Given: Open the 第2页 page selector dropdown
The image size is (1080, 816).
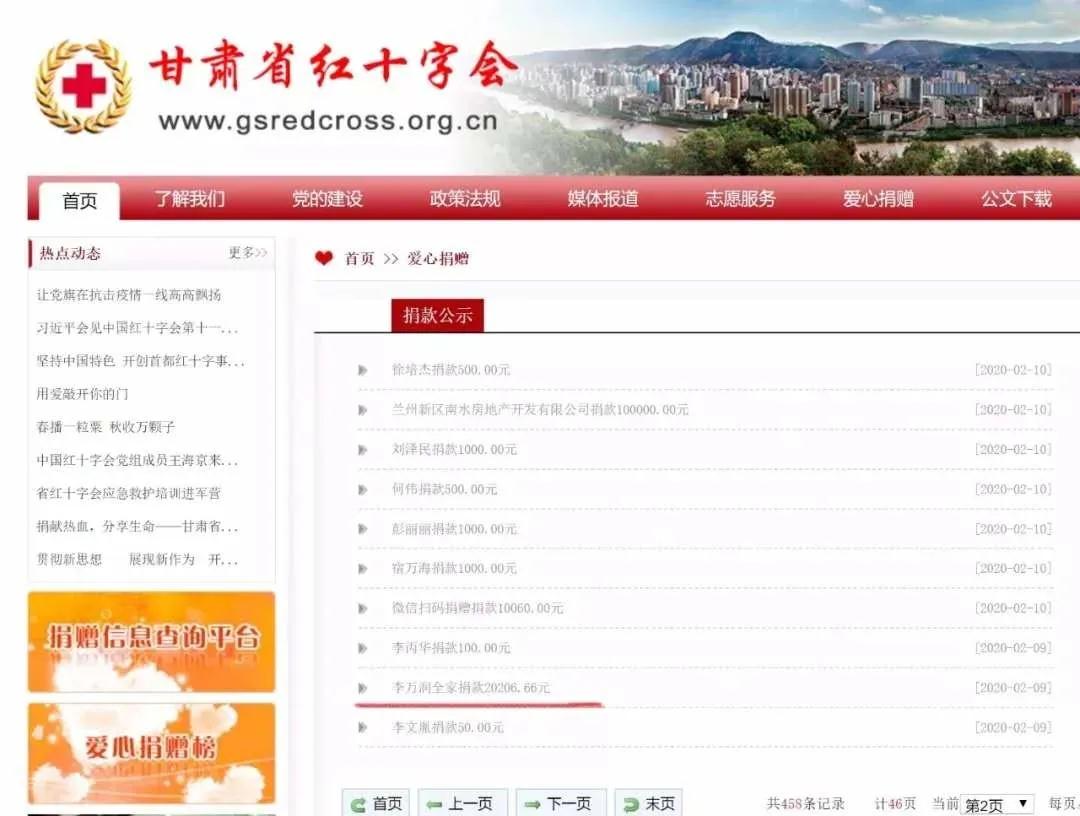Looking at the screenshot, I should [x=997, y=804].
